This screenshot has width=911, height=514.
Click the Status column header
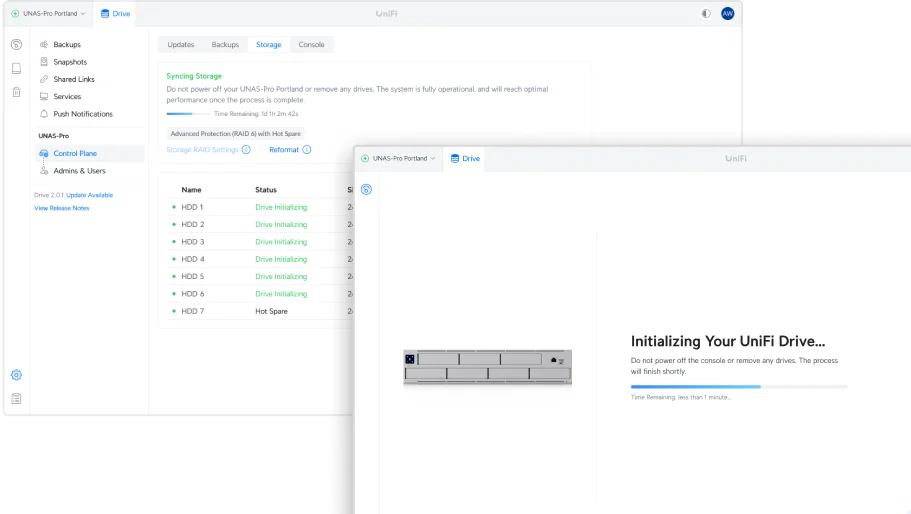point(266,190)
